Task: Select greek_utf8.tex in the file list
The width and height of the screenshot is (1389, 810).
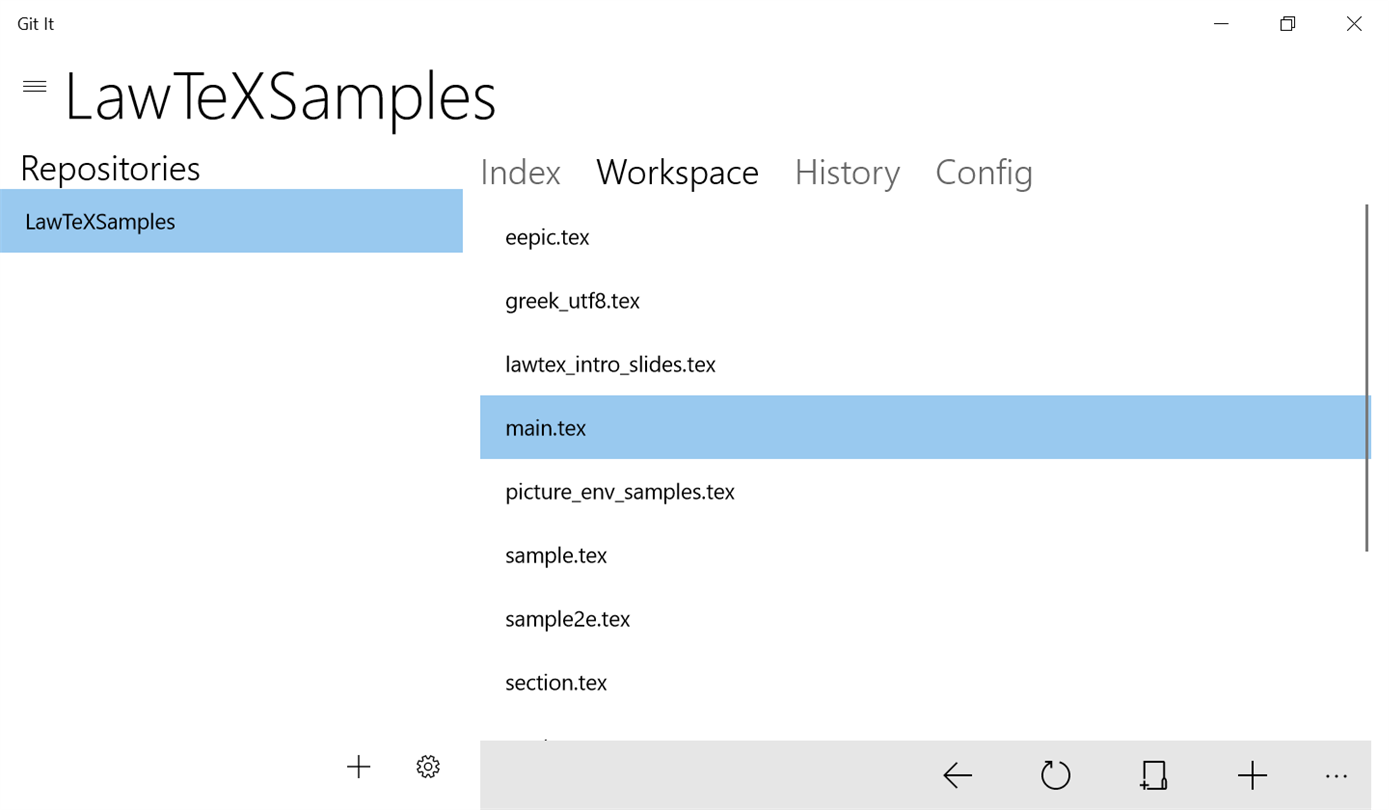Action: 572,301
